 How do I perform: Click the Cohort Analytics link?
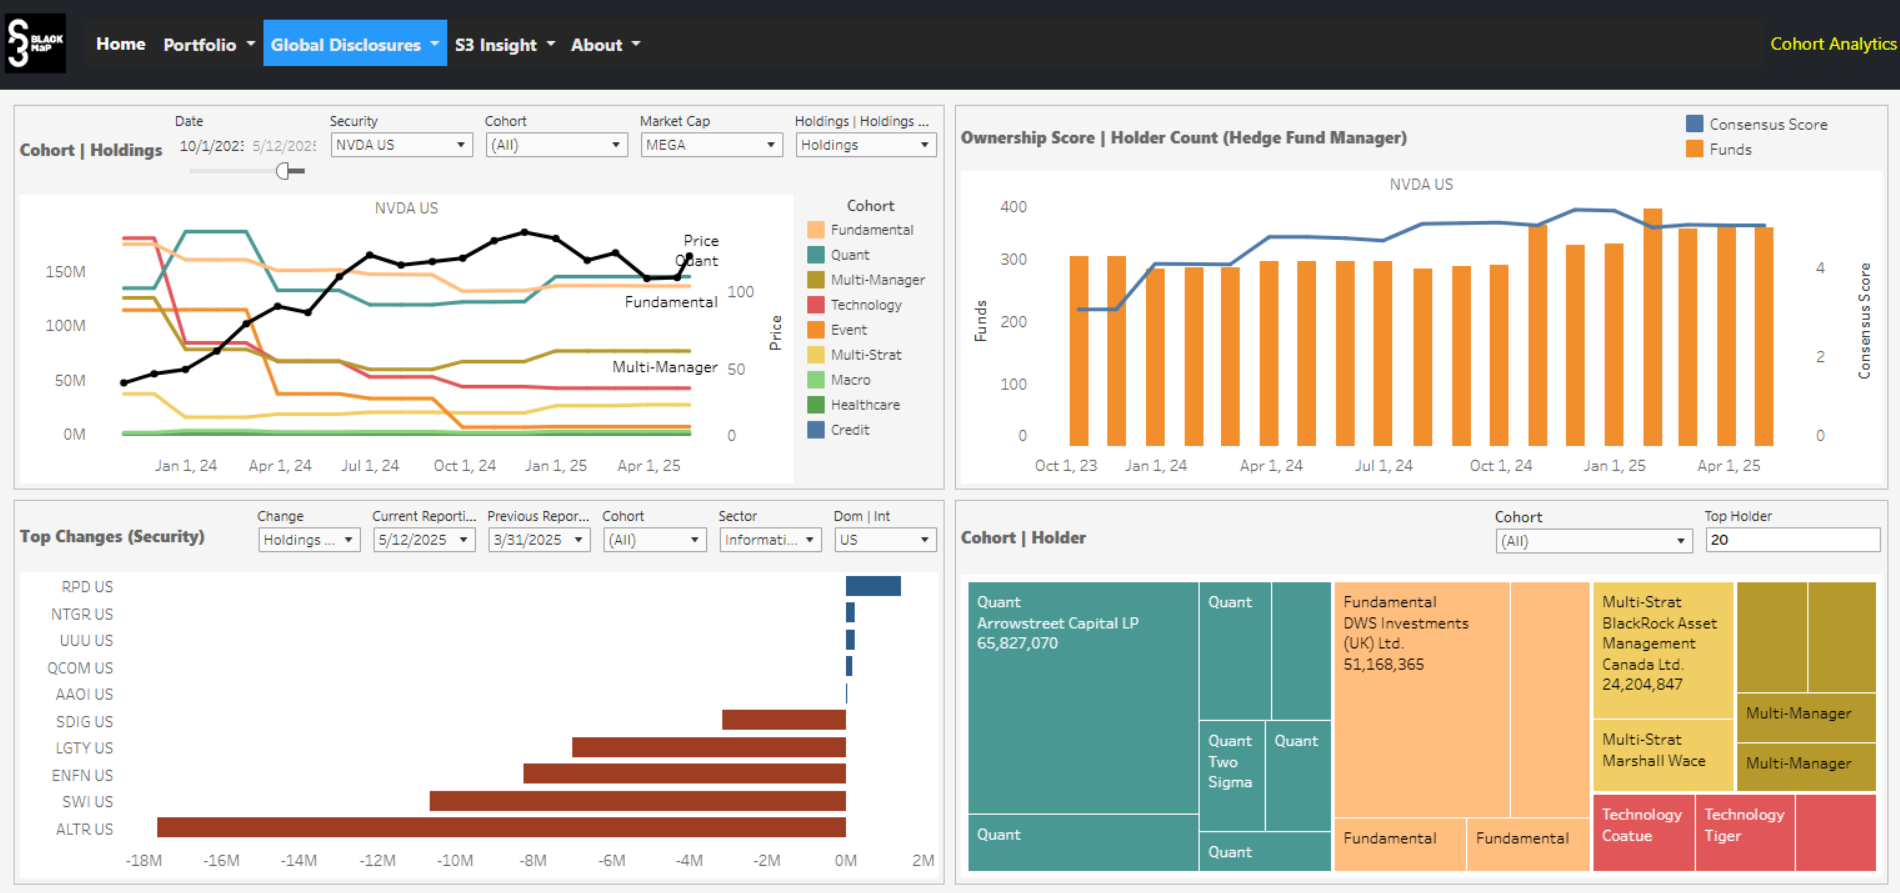pos(1833,43)
